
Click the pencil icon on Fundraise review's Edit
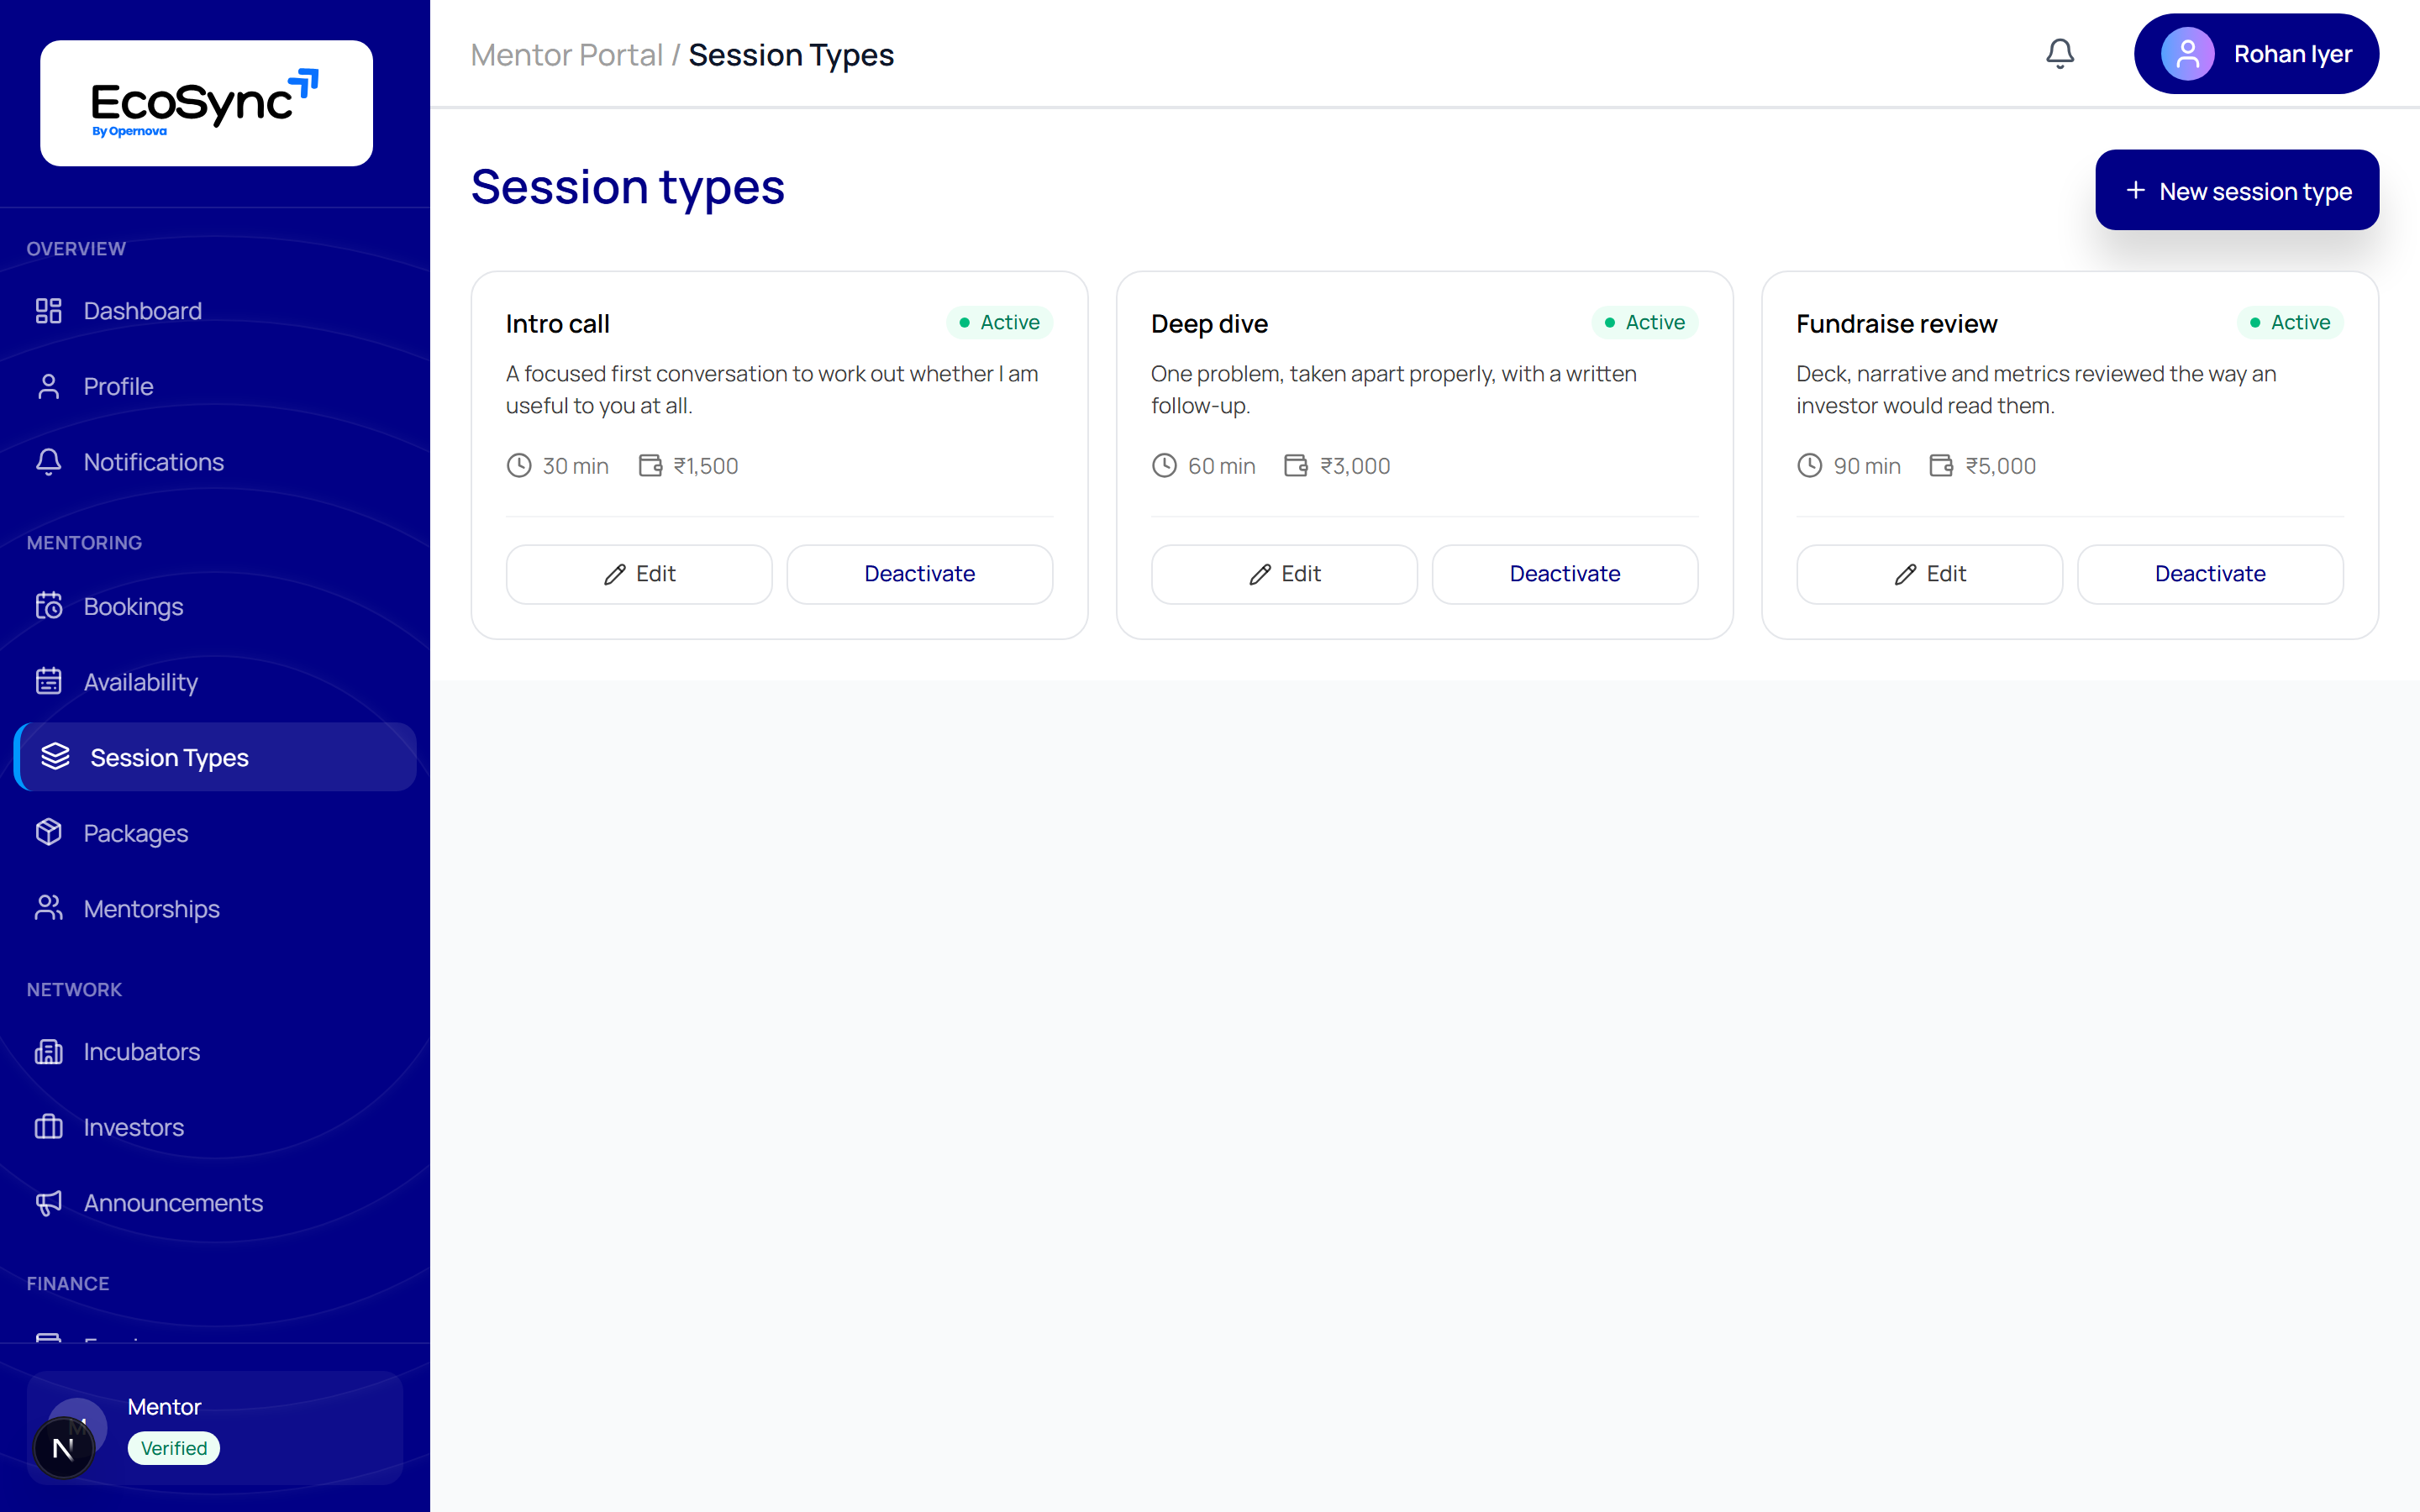(1905, 574)
